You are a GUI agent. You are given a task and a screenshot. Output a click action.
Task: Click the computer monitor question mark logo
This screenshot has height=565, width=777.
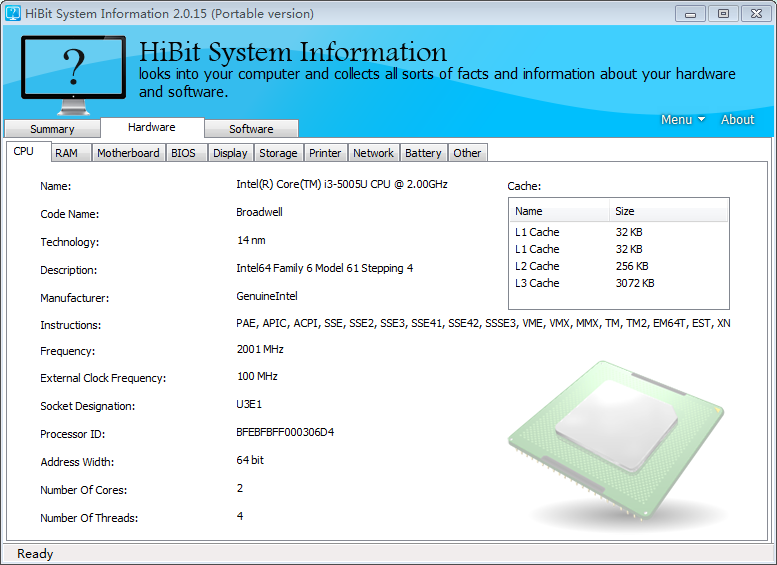pyautogui.click(x=73, y=74)
